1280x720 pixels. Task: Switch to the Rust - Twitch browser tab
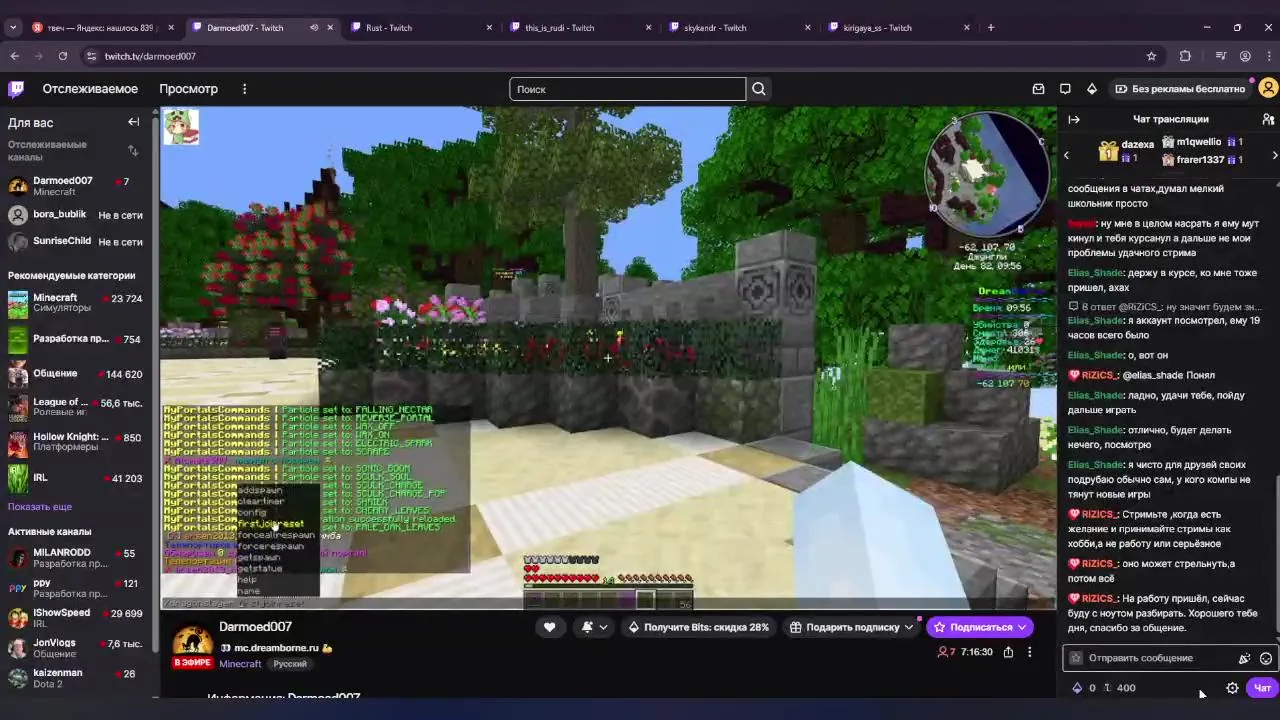[421, 27]
